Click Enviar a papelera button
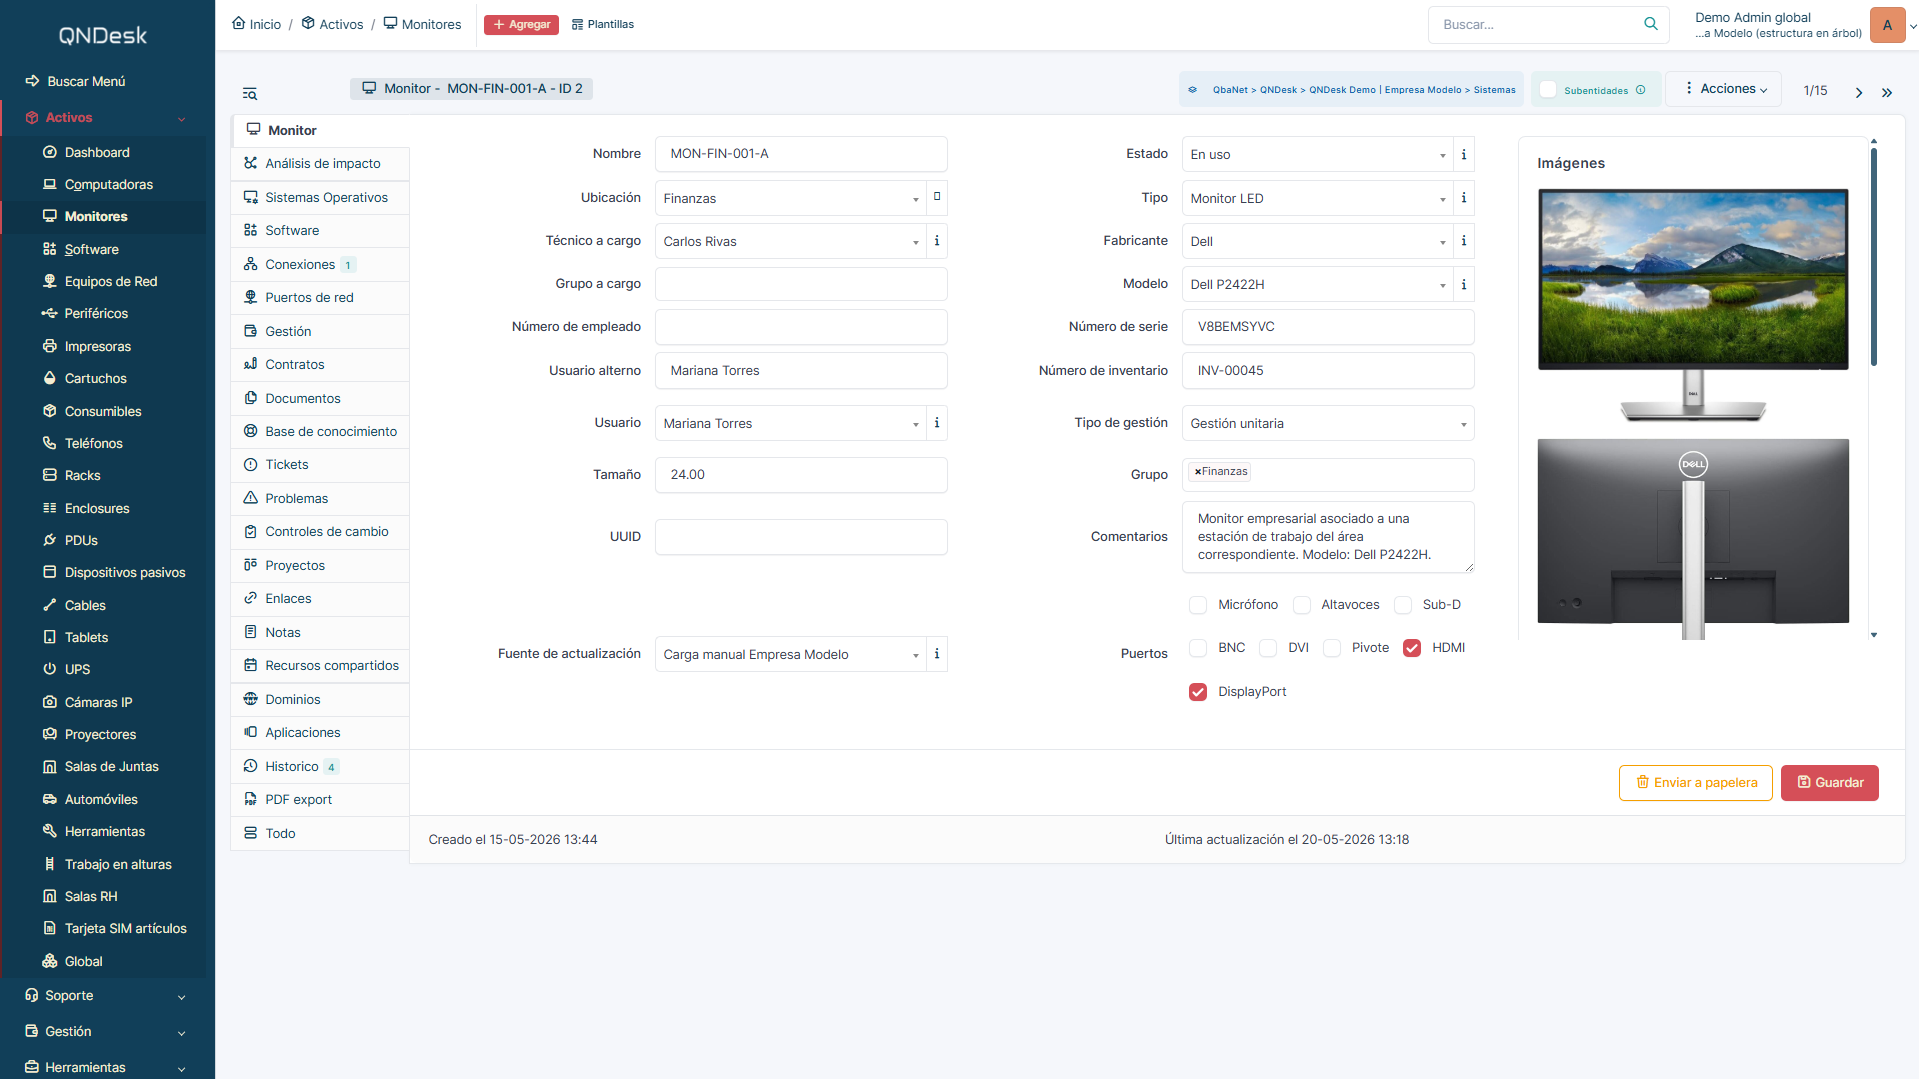1919x1079 pixels. 1695,783
